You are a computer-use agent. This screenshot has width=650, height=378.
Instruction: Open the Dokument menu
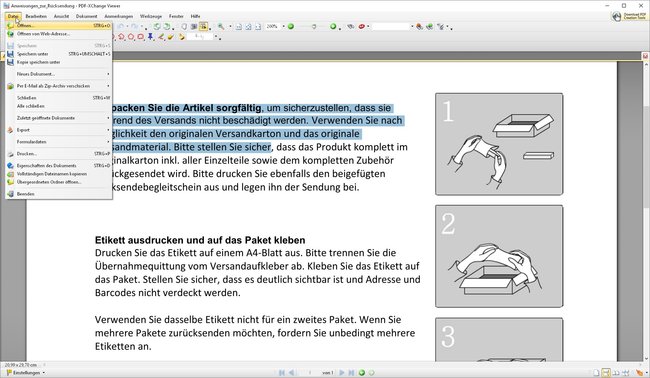pos(86,16)
